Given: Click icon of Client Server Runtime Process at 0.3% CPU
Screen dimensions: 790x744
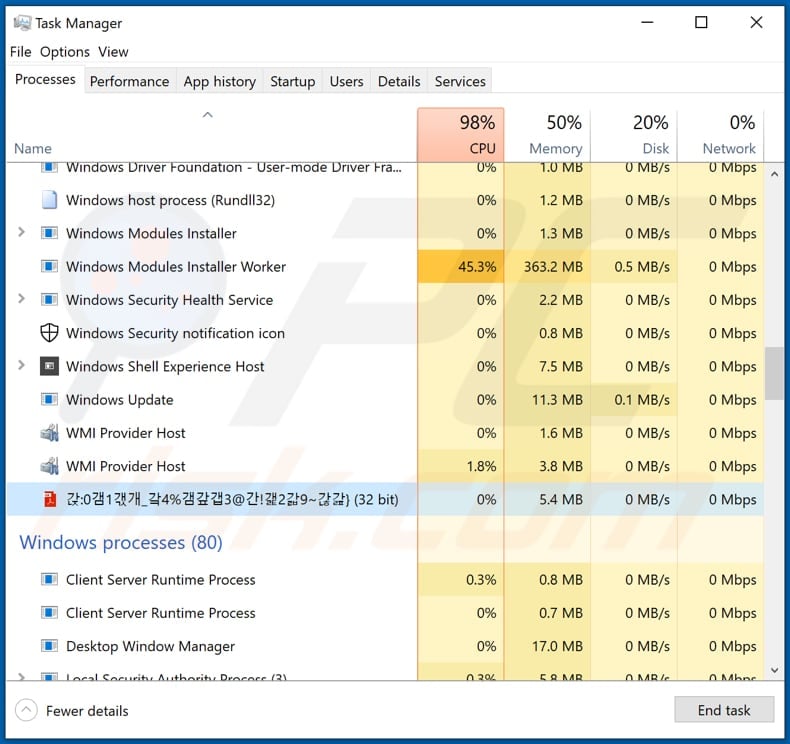Looking at the screenshot, I should pos(49,579).
